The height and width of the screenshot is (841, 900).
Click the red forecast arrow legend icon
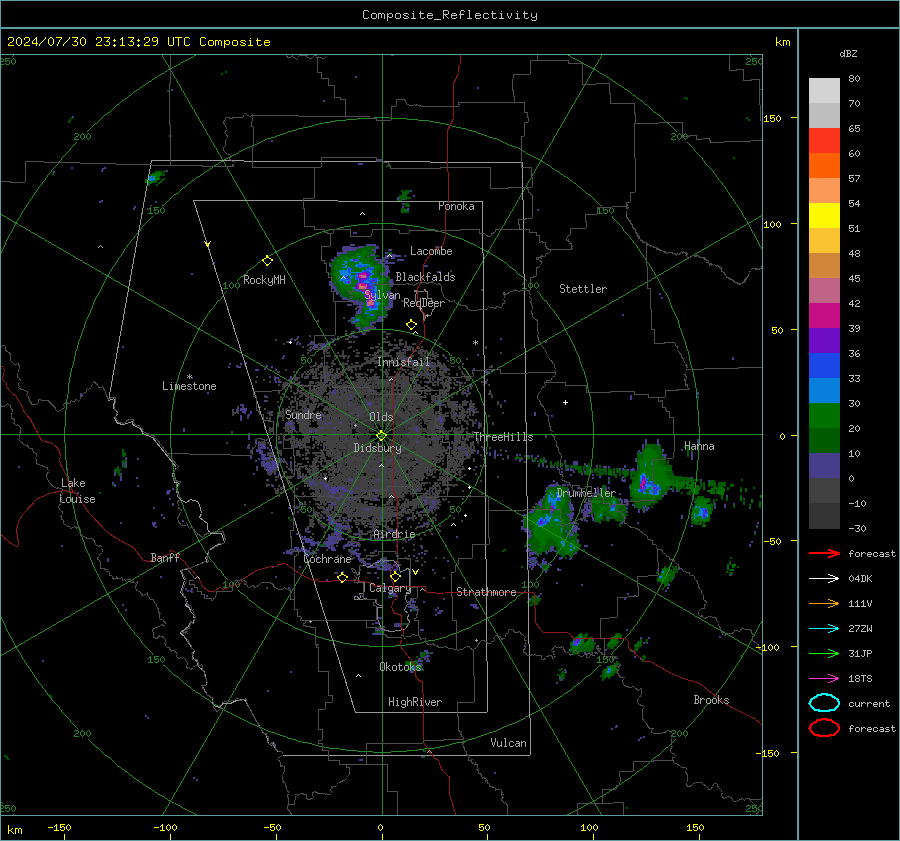click(x=824, y=553)
